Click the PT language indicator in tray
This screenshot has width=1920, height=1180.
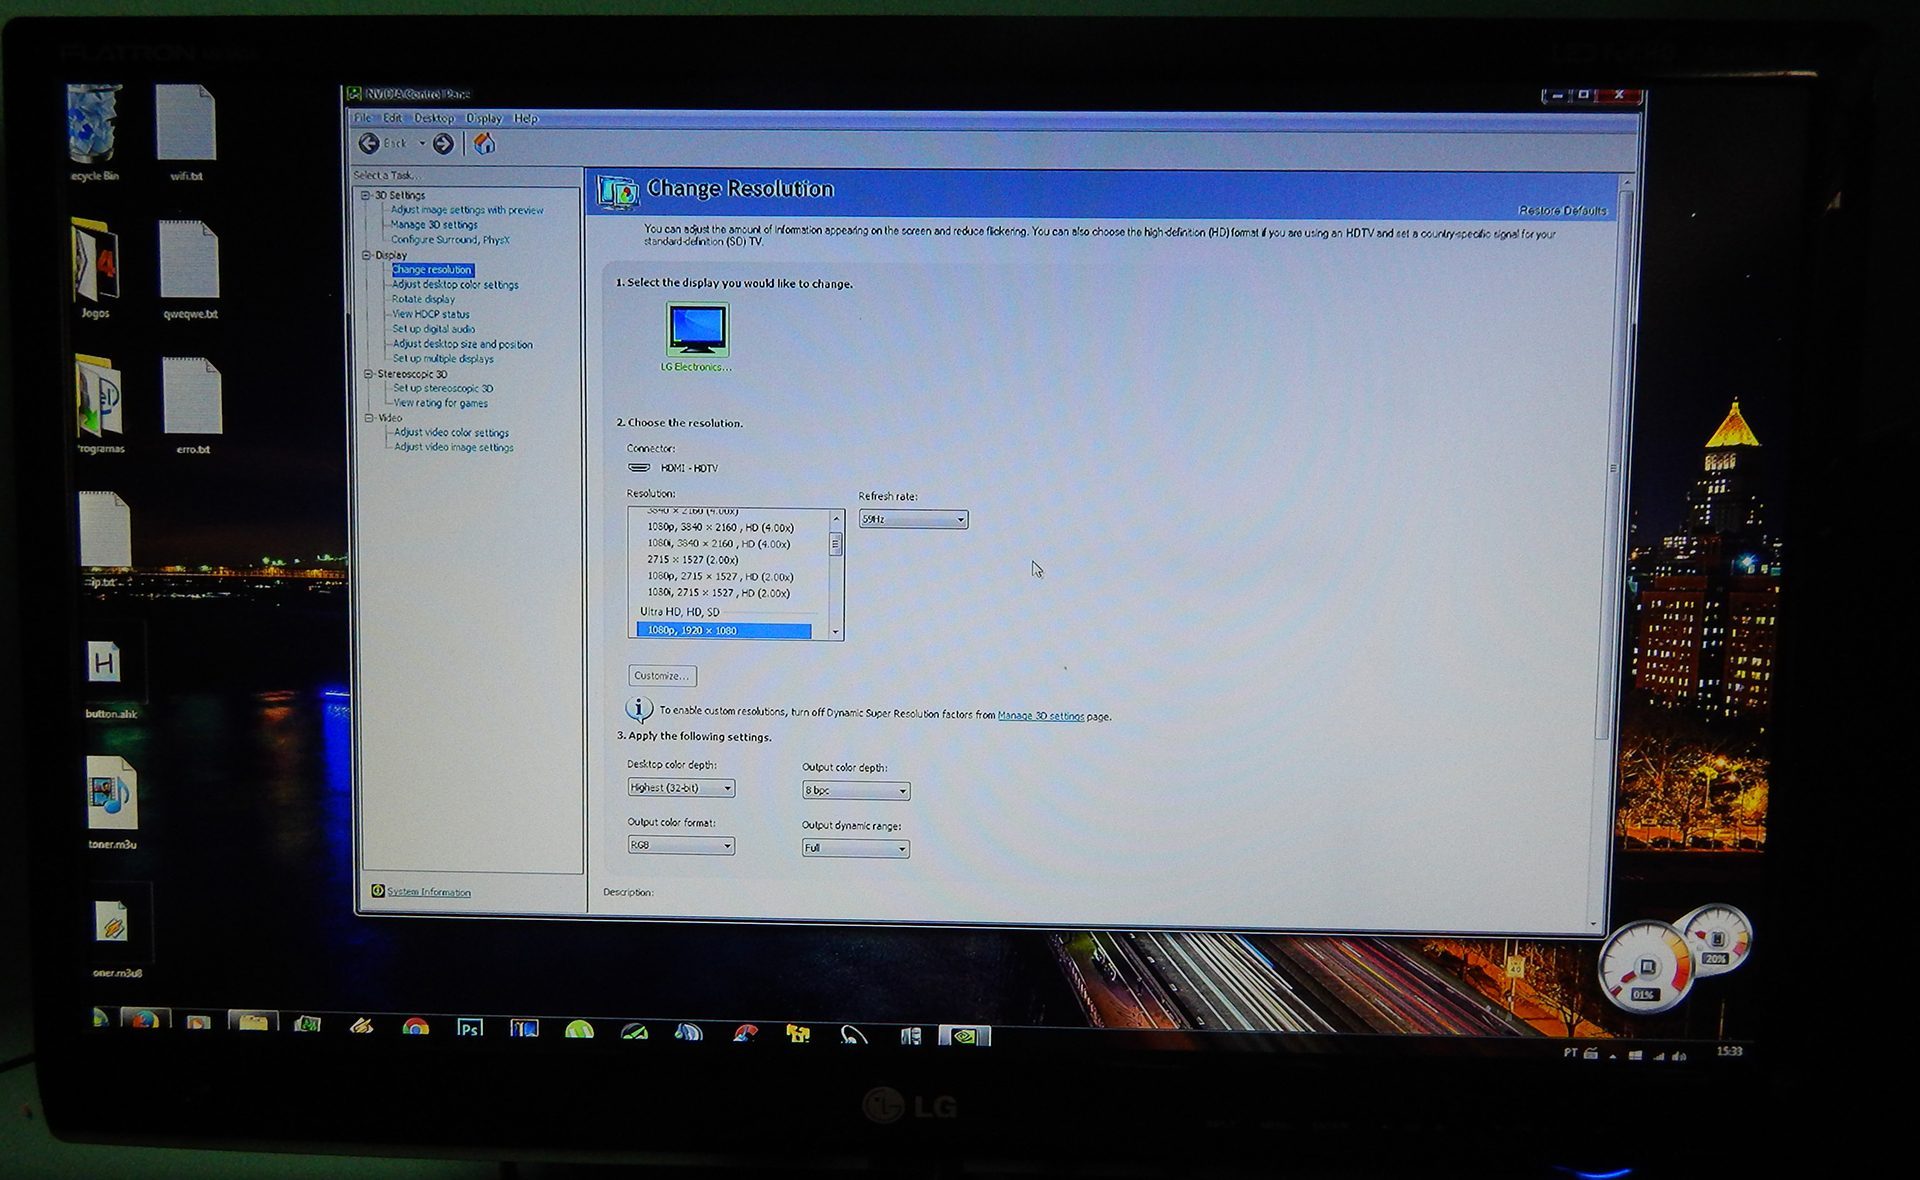point(1569,1053)
